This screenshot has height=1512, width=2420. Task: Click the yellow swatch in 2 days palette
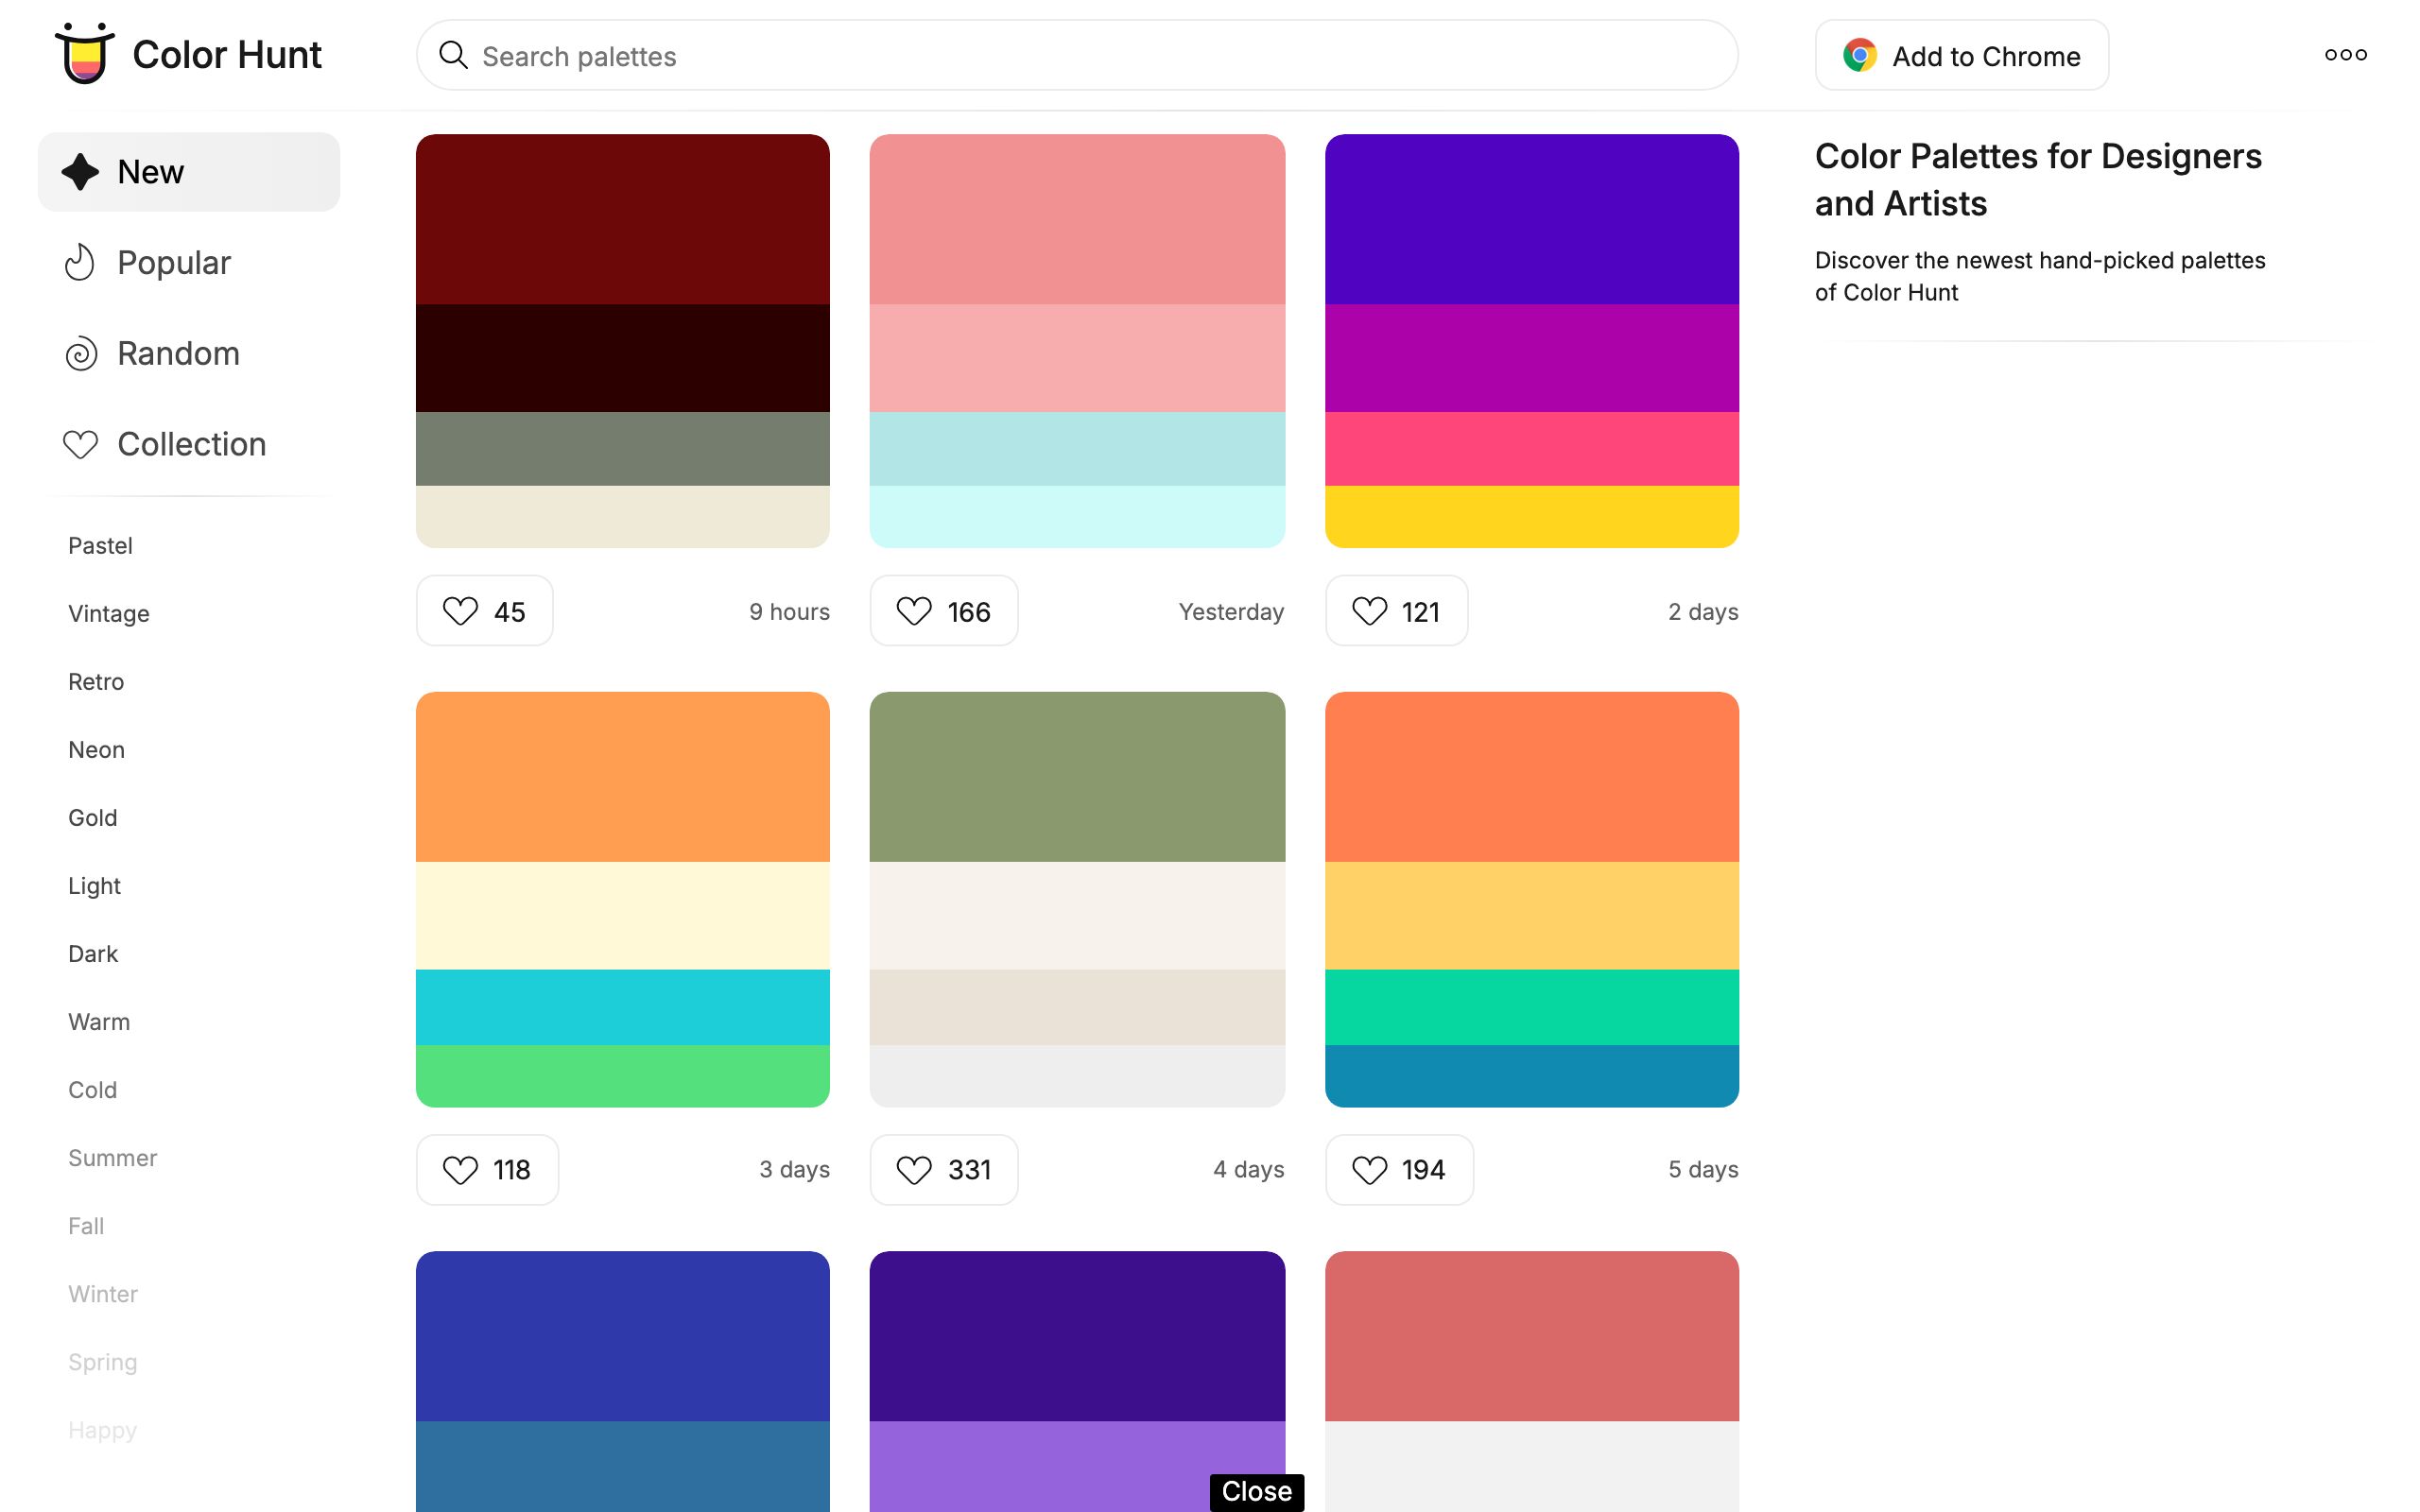[1531, 516]
